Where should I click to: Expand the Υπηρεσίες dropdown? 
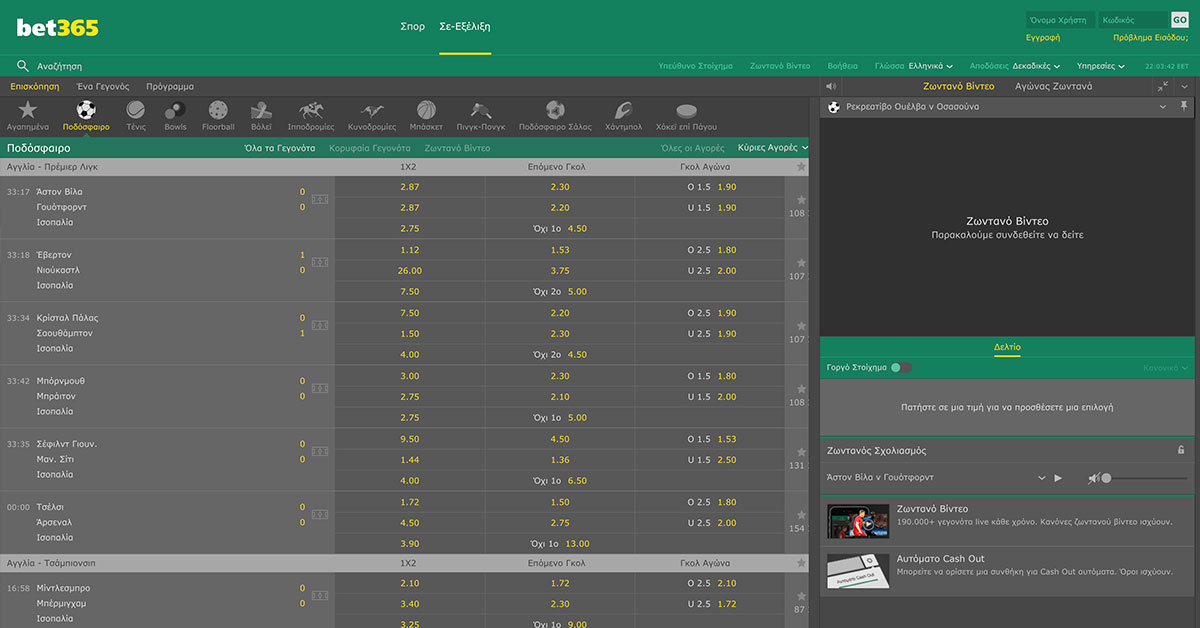coord(1102,66)
